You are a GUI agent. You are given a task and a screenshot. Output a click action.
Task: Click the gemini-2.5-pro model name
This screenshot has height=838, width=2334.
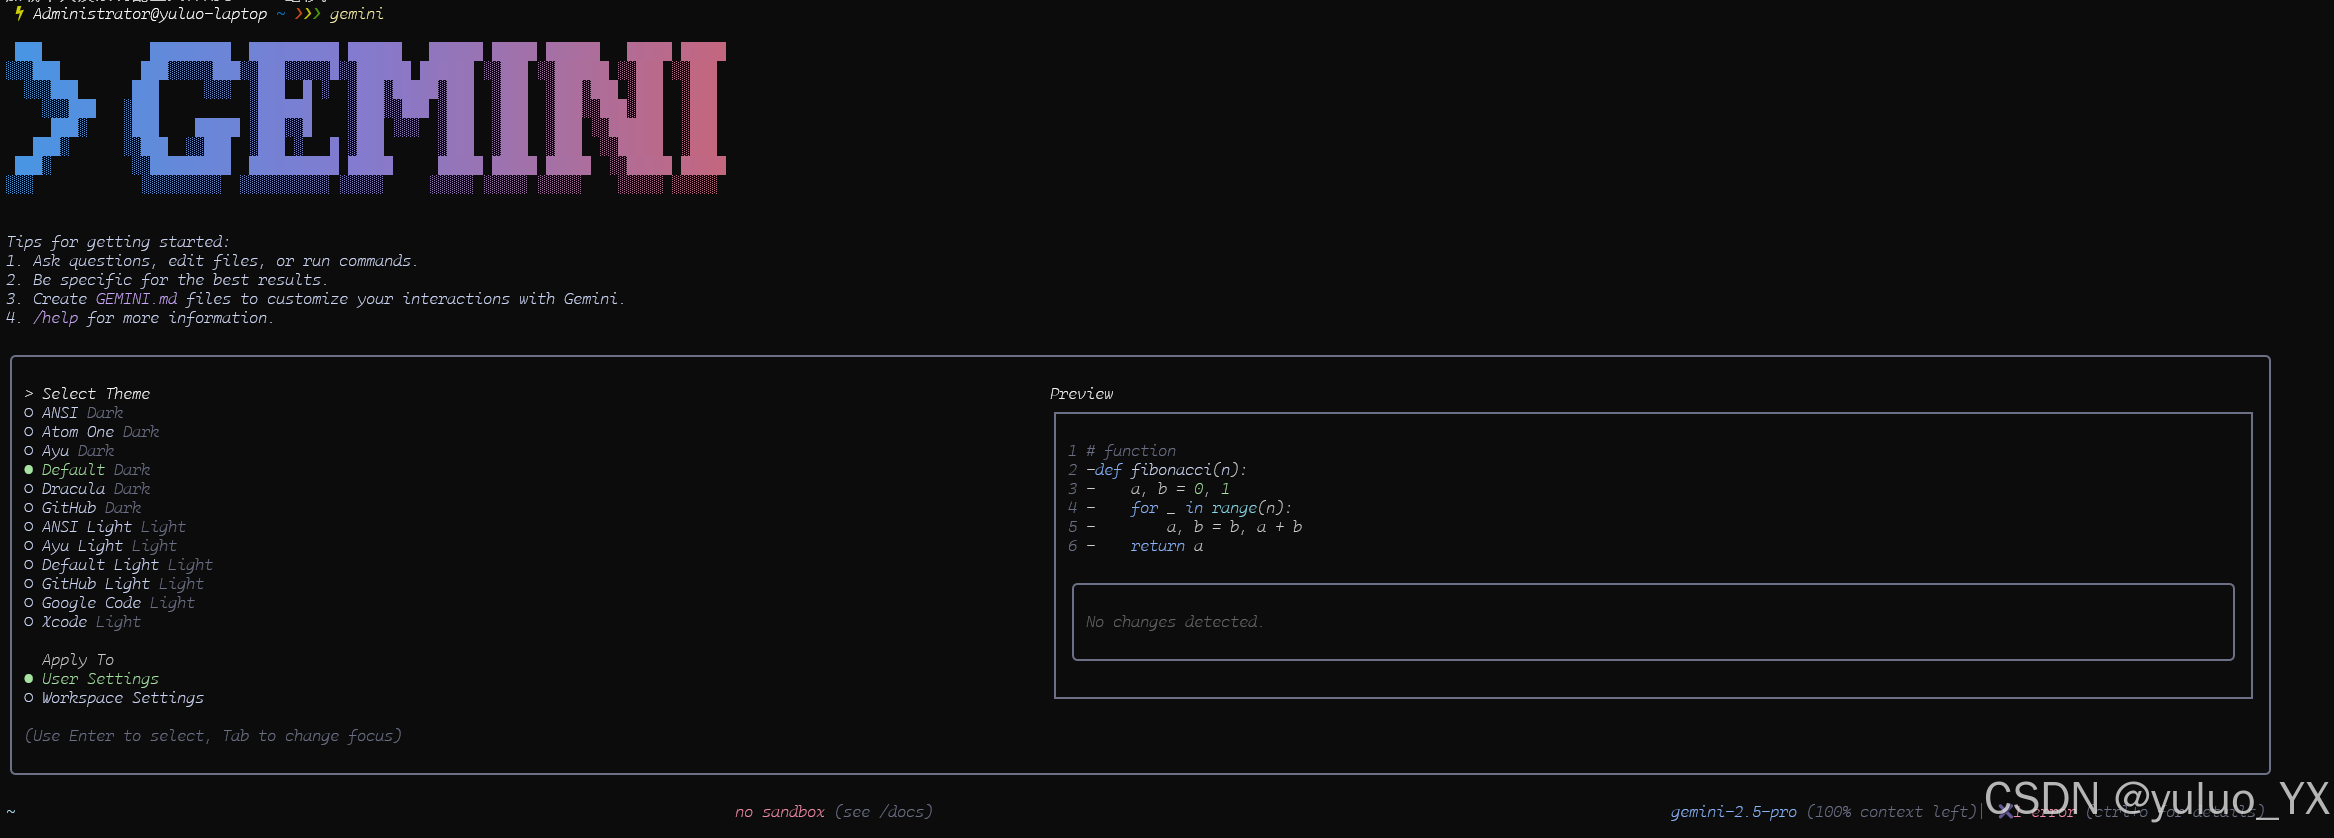tap(1733, 812)
